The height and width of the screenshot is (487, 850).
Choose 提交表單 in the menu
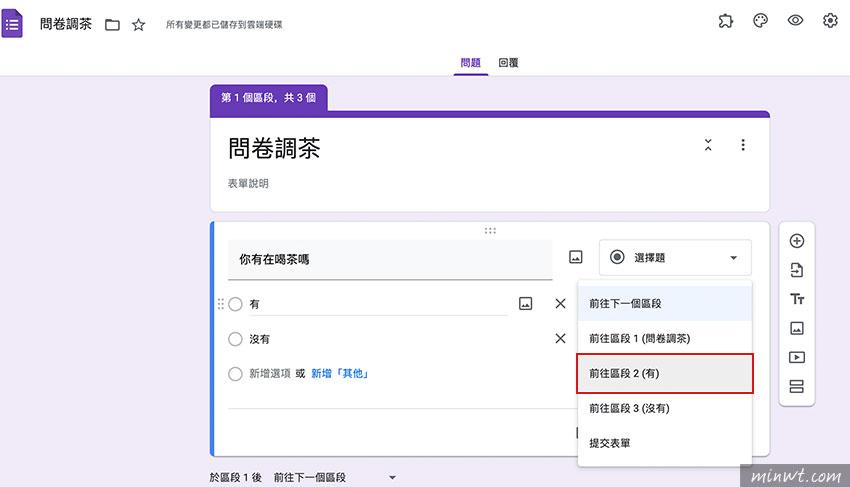point(665,443)
